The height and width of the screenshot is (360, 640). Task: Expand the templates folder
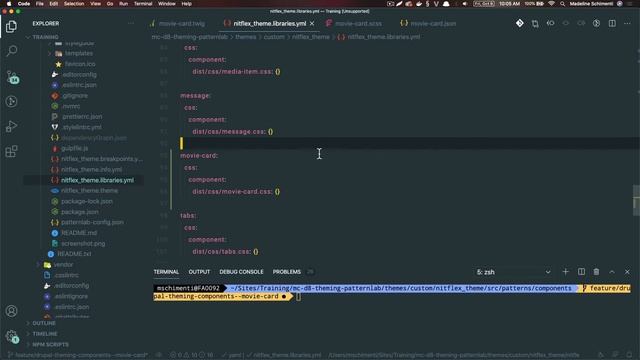click(79, 53)
